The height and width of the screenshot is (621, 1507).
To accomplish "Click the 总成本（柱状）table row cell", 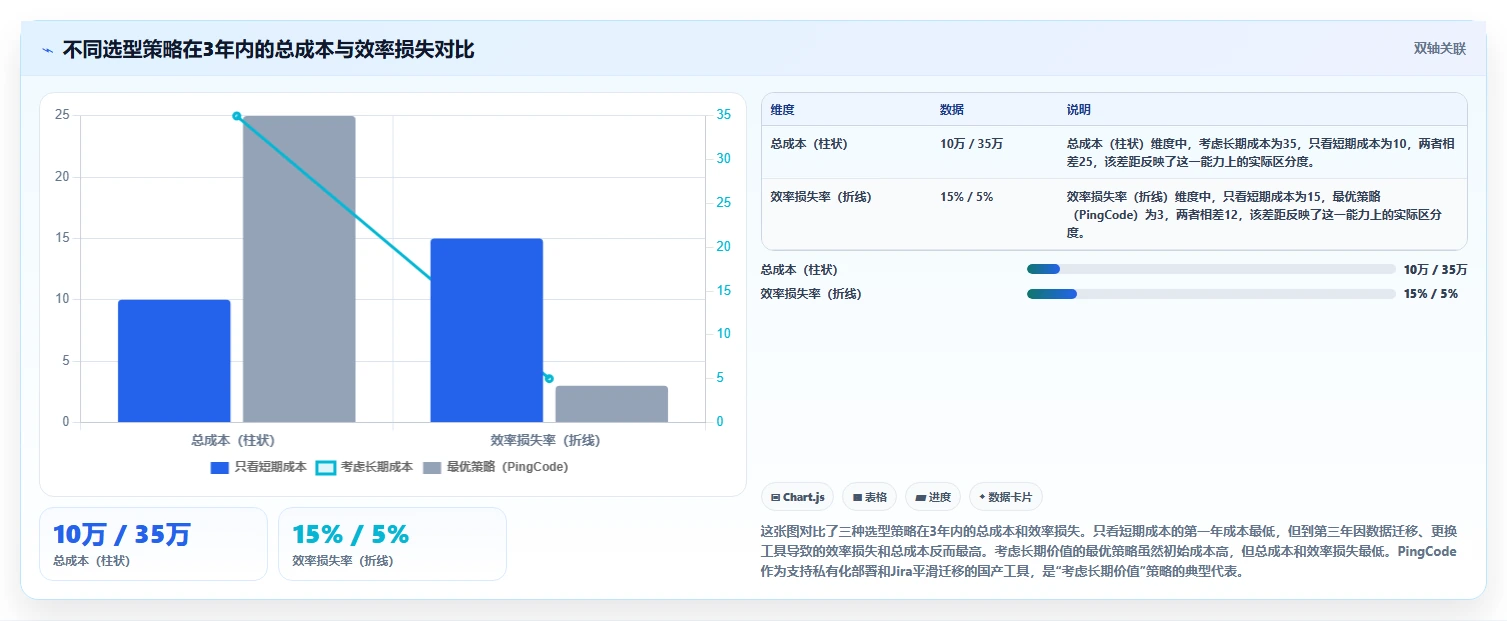I will click(808, 144).
